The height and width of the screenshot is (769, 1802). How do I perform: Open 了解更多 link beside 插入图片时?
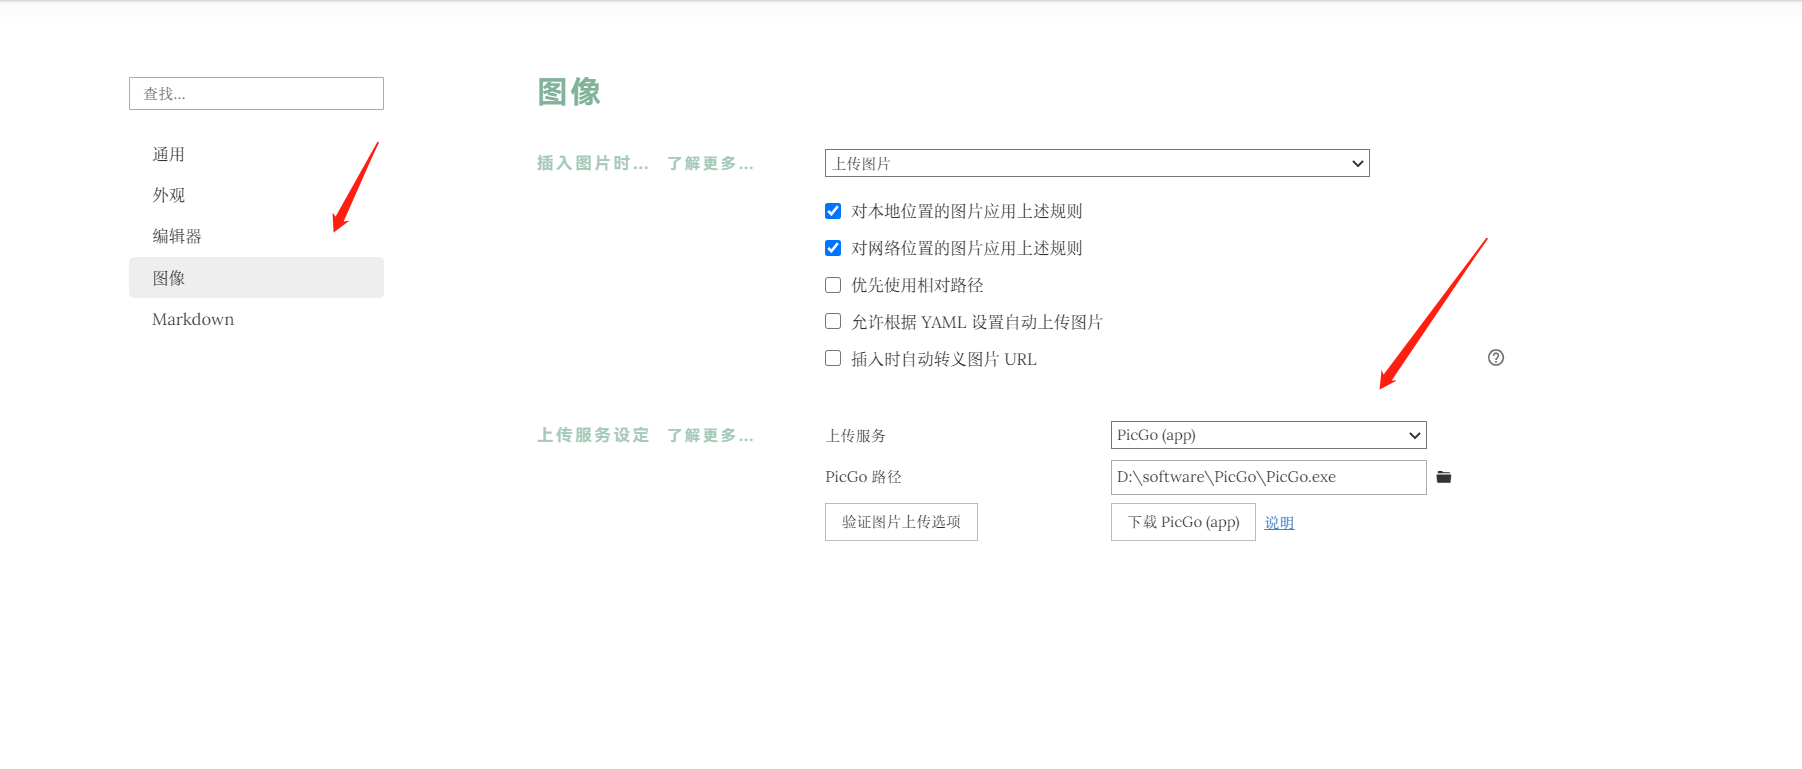pyautogui.click(x=710, y=163)
